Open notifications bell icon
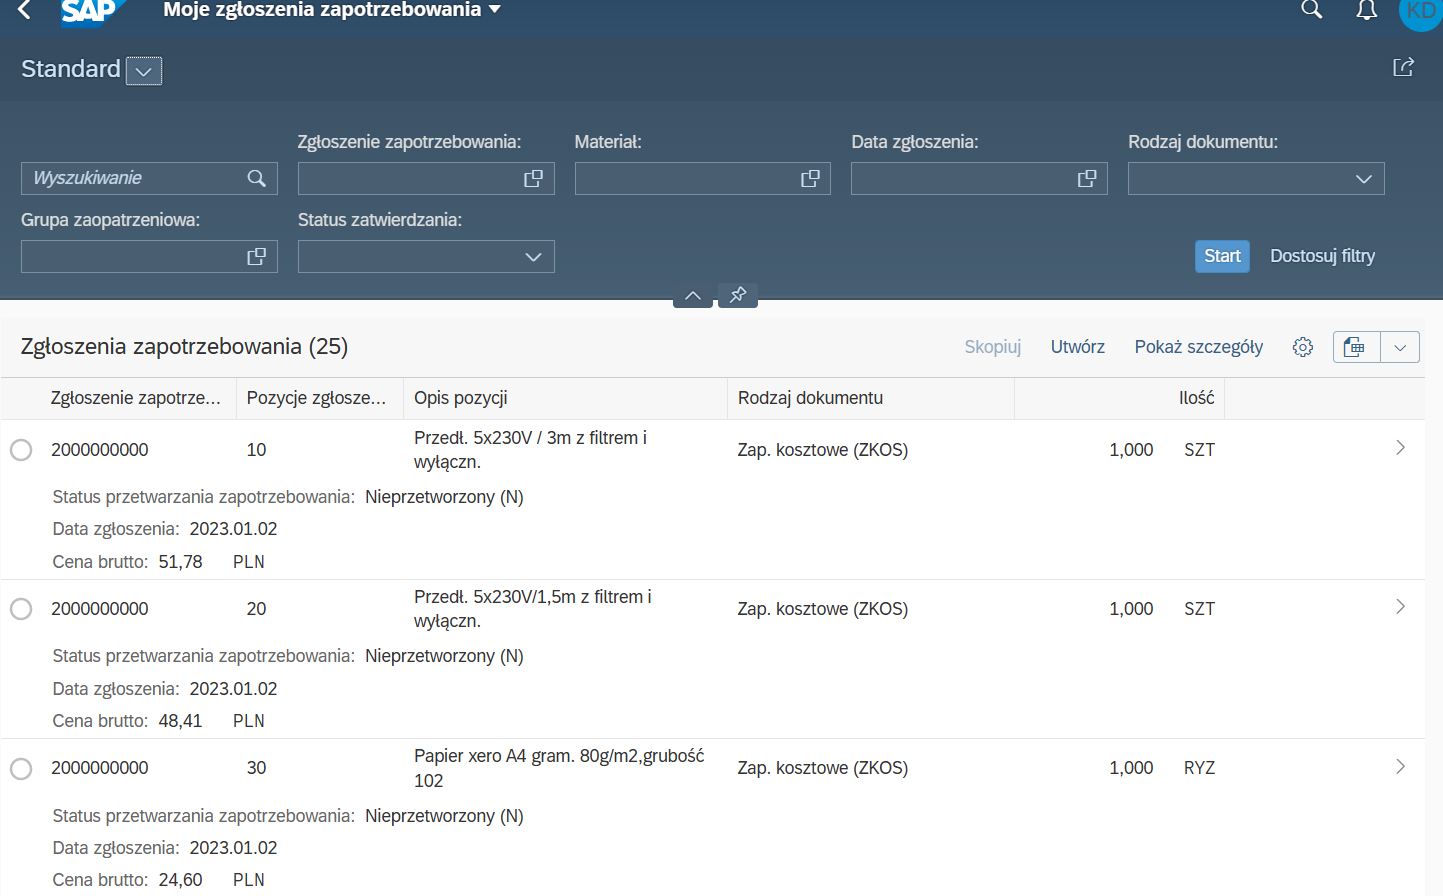 [1366, 10]
